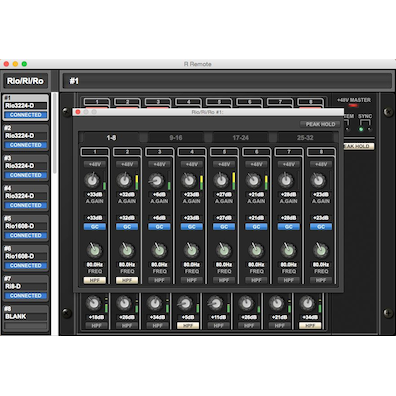This screenshot has width=396, height=396.
Task: Click the #1 device title field
Action: (x=227, y=81)
